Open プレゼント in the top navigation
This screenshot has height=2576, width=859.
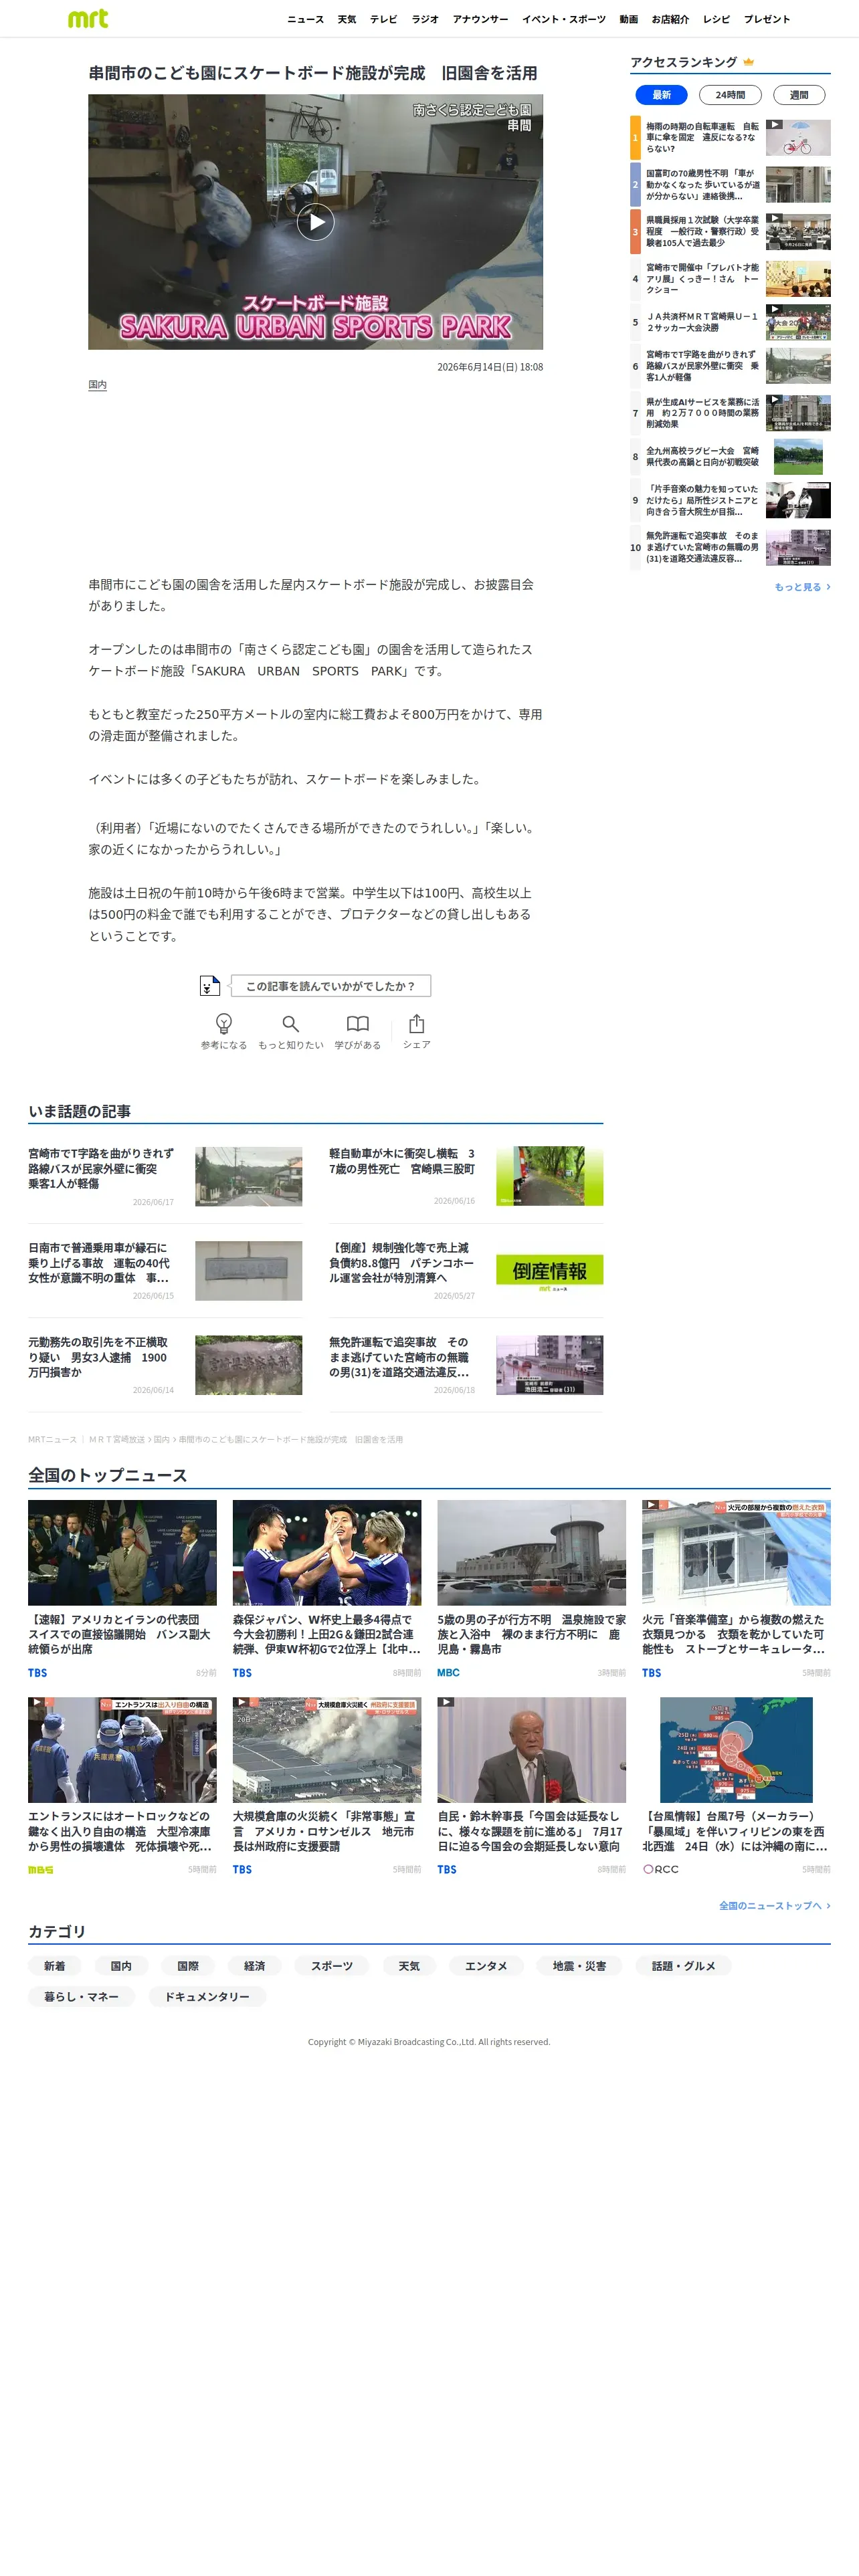pyautogui.click(x=767, y=19)
